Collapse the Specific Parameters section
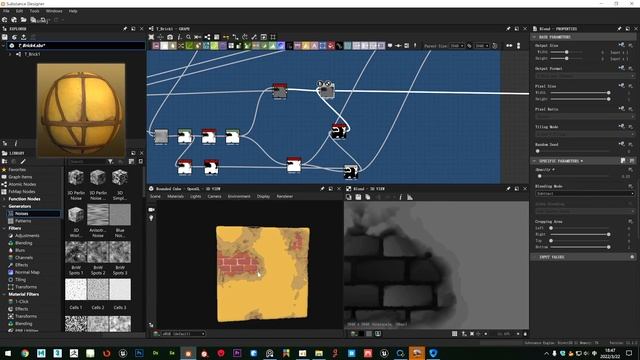Image resolution: width=640 pixels, height=360 pixels. [534, 161]
